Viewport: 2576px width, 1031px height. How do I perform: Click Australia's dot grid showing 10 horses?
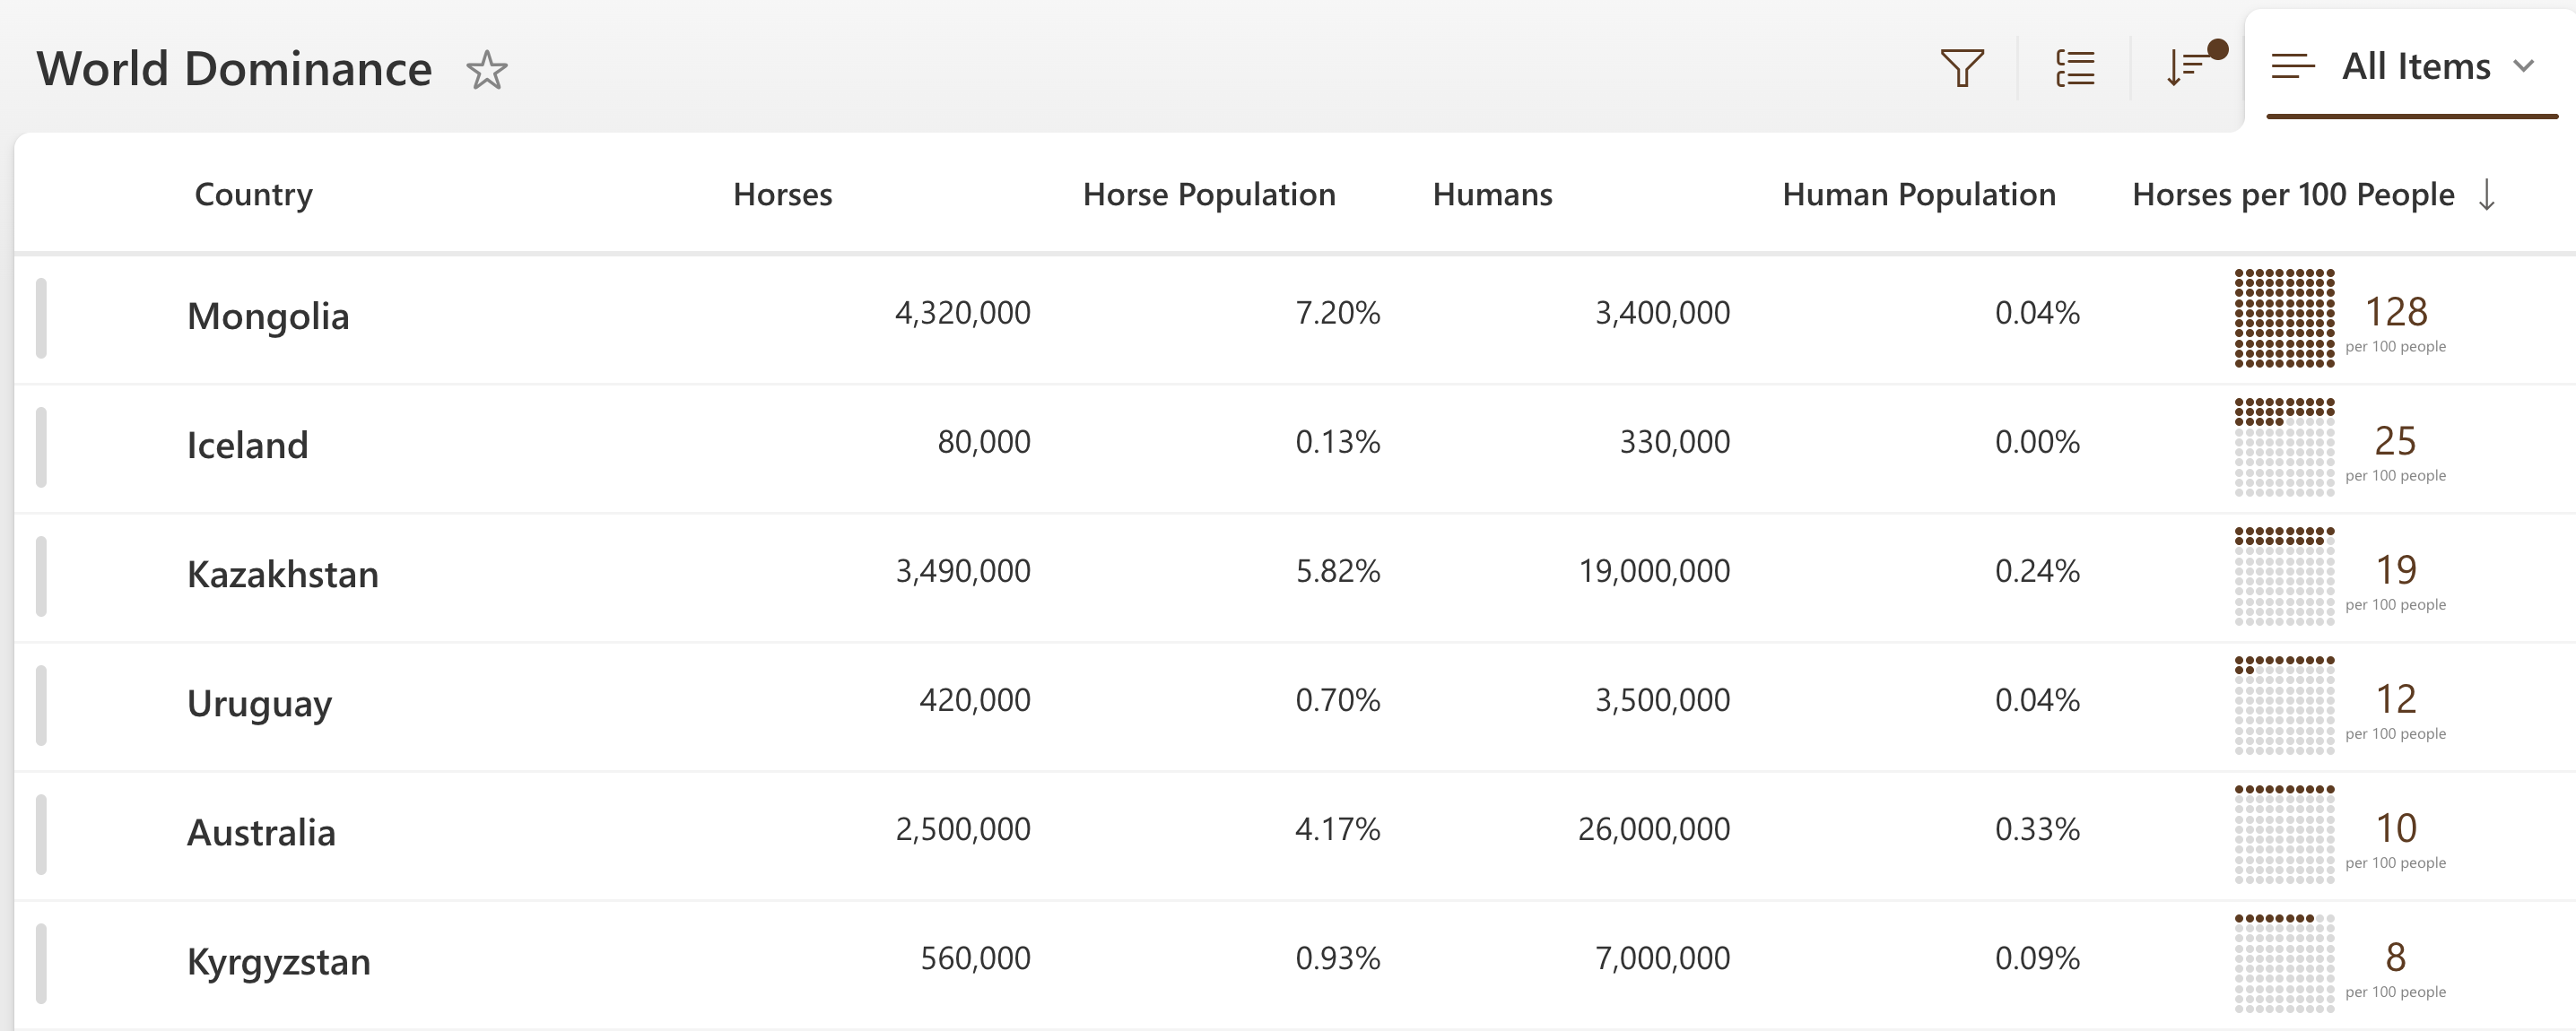coord(2284,834)
